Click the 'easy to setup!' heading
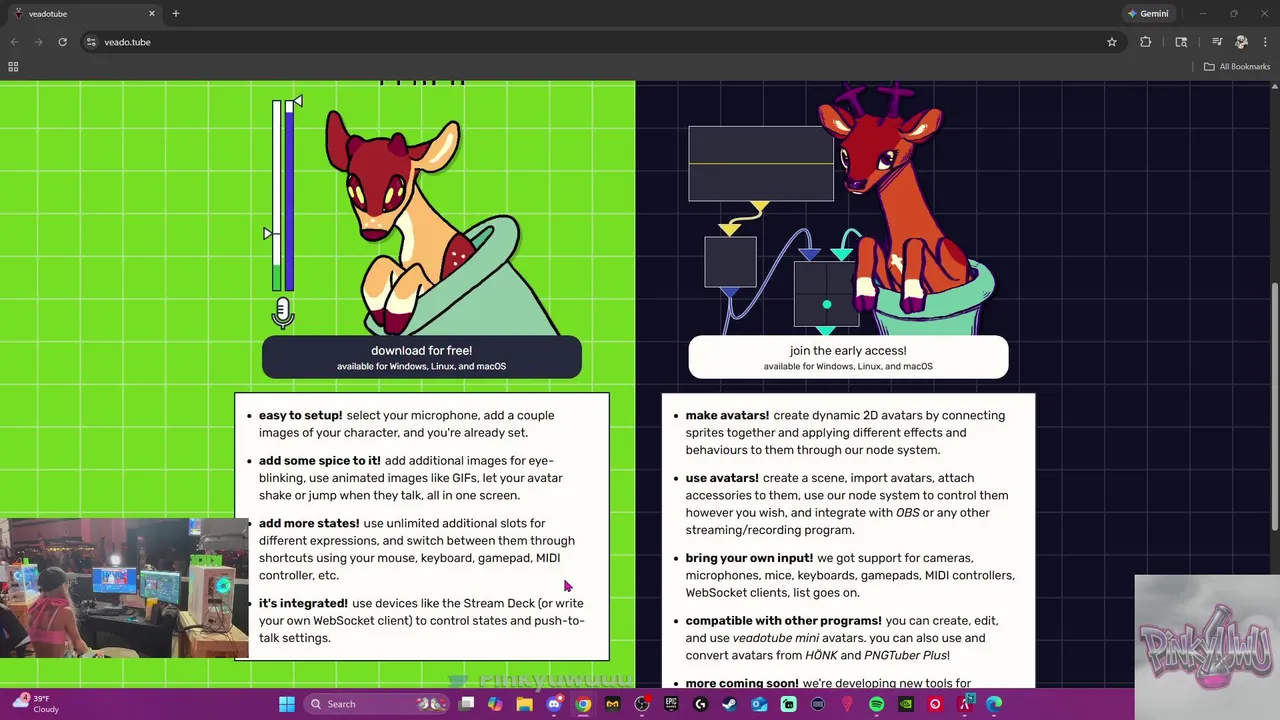The image size is (1280, 720). point(300,415)
